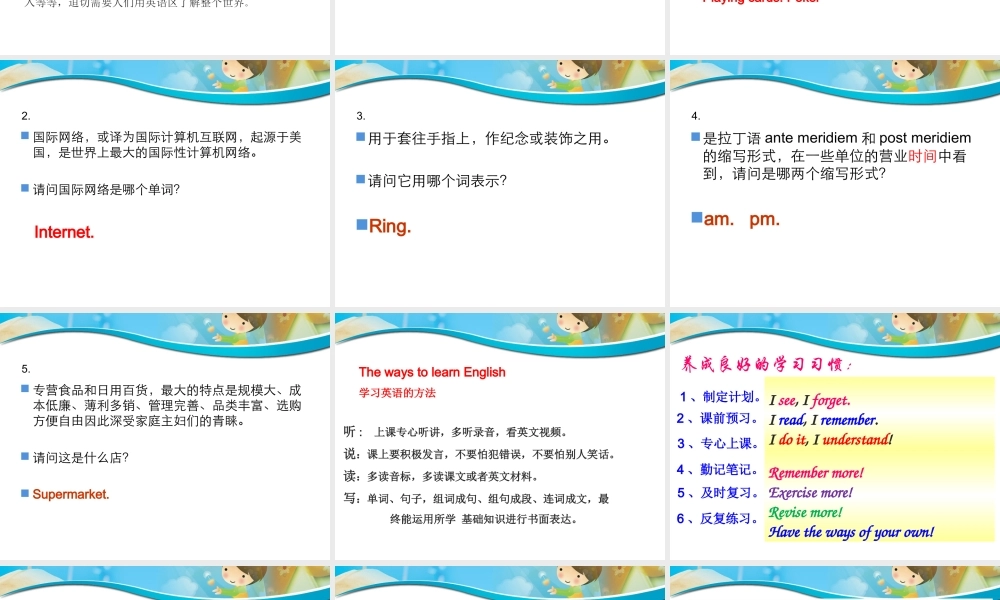Image resolution: width=1000 pixels, height=600 pixels.
Task: Click the answer text 'Ring.'
Action: 390,226
